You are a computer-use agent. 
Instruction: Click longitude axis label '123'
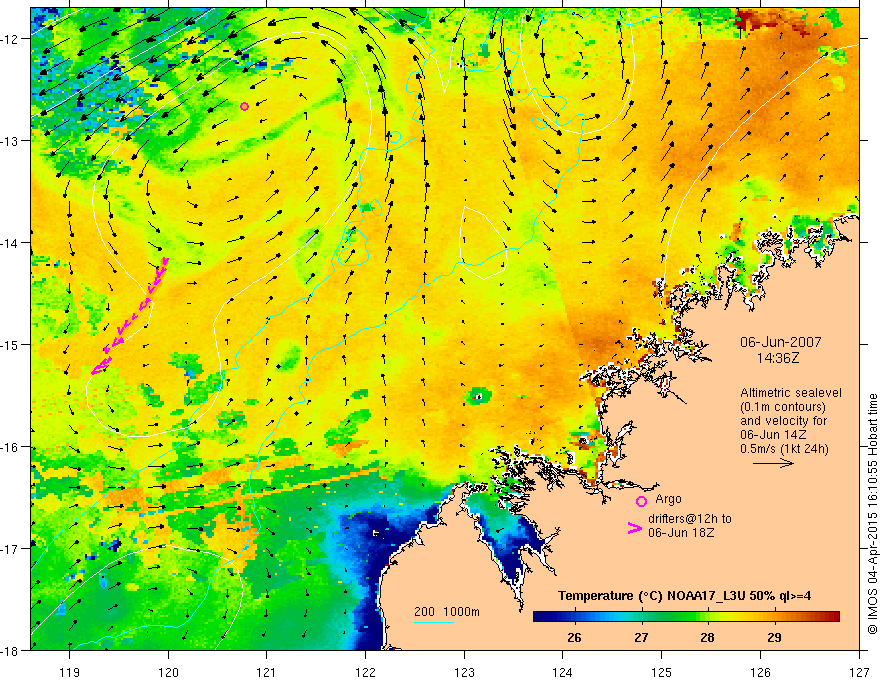(464, 672)
